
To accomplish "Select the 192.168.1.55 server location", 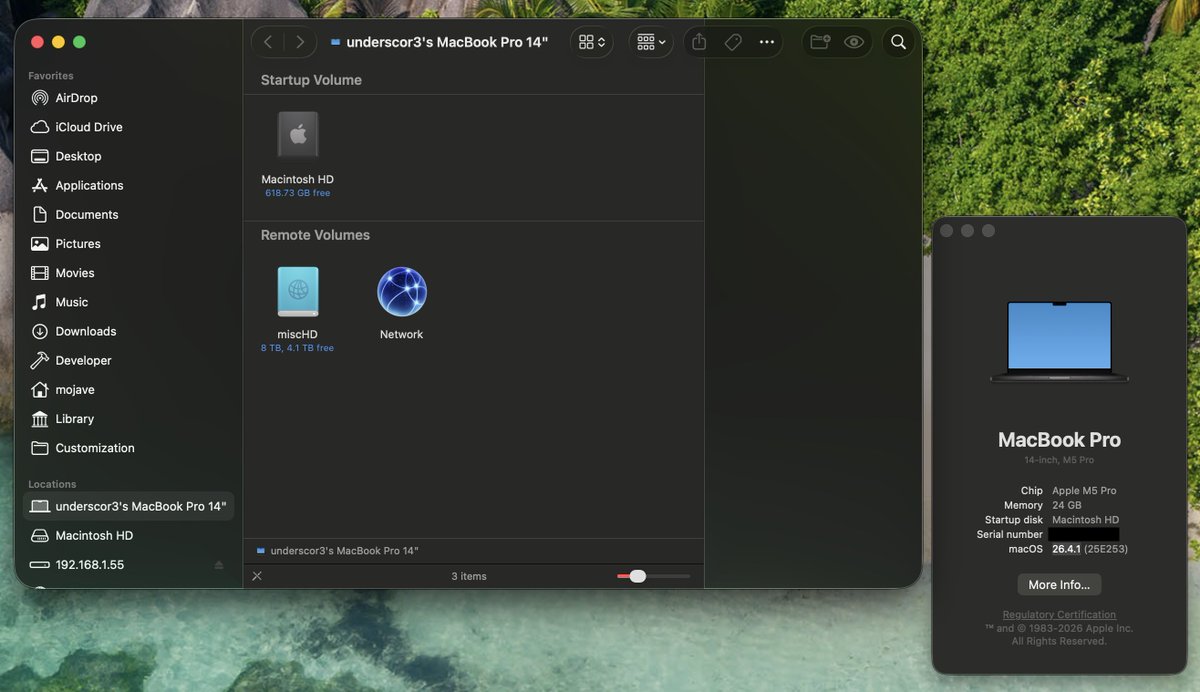I will tap(128, 564).
